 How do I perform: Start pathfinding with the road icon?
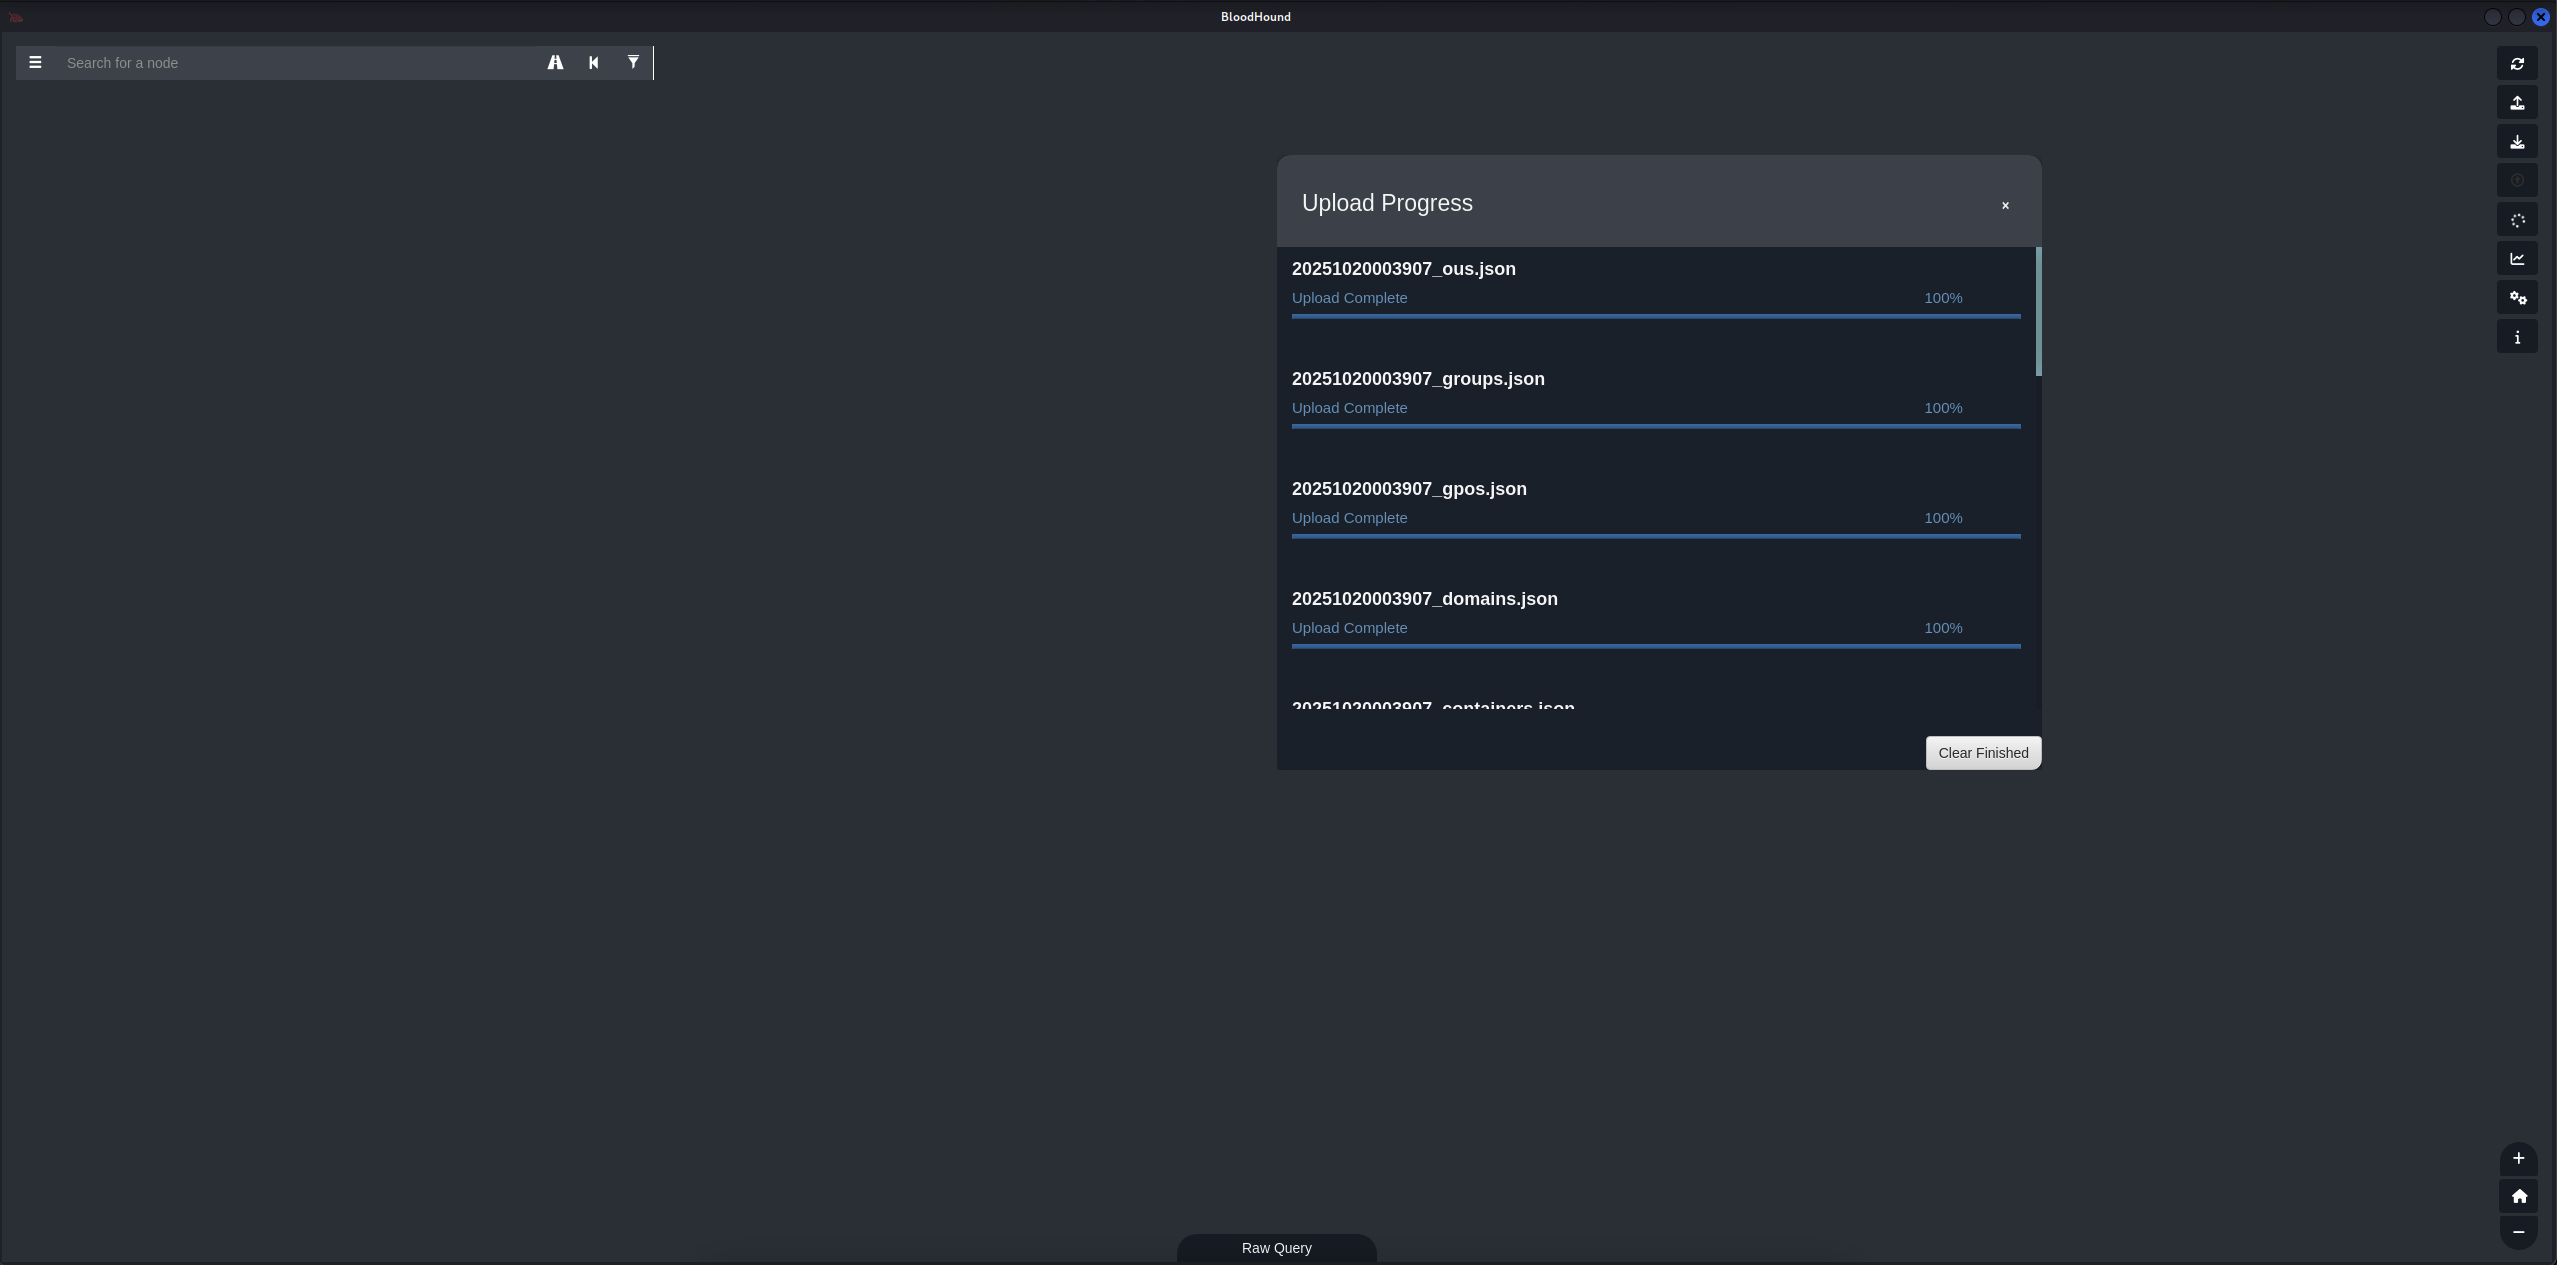click(555, 63)
